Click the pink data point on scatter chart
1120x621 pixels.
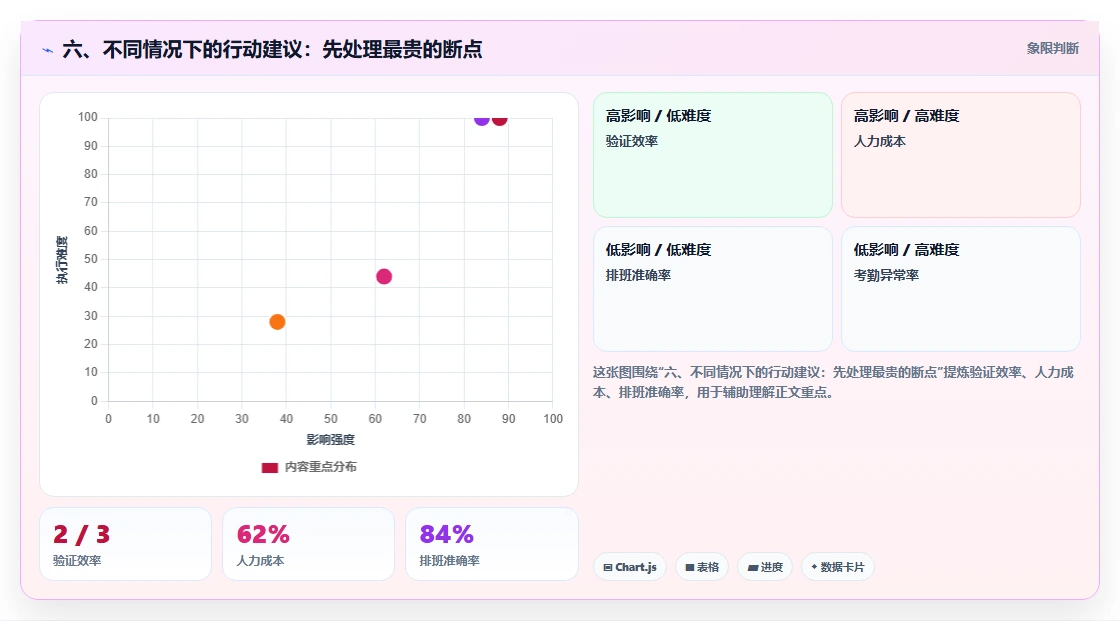tap(384, 277)
